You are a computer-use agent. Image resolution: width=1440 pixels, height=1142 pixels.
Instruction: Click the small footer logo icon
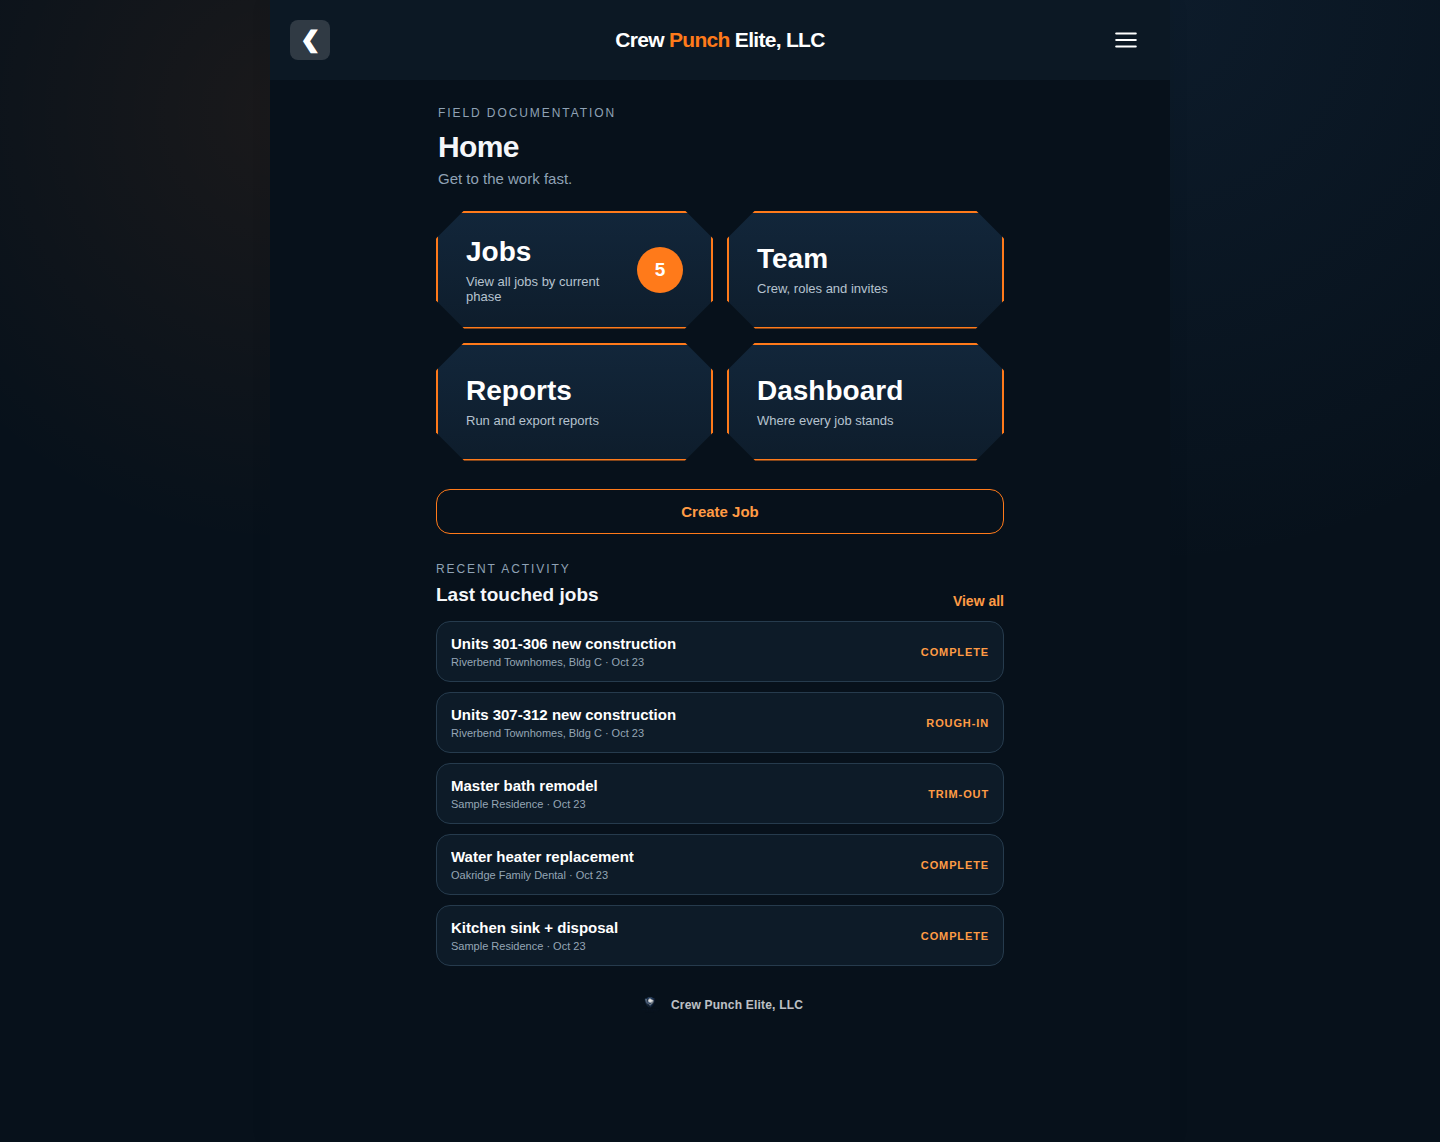(650, 1002)
